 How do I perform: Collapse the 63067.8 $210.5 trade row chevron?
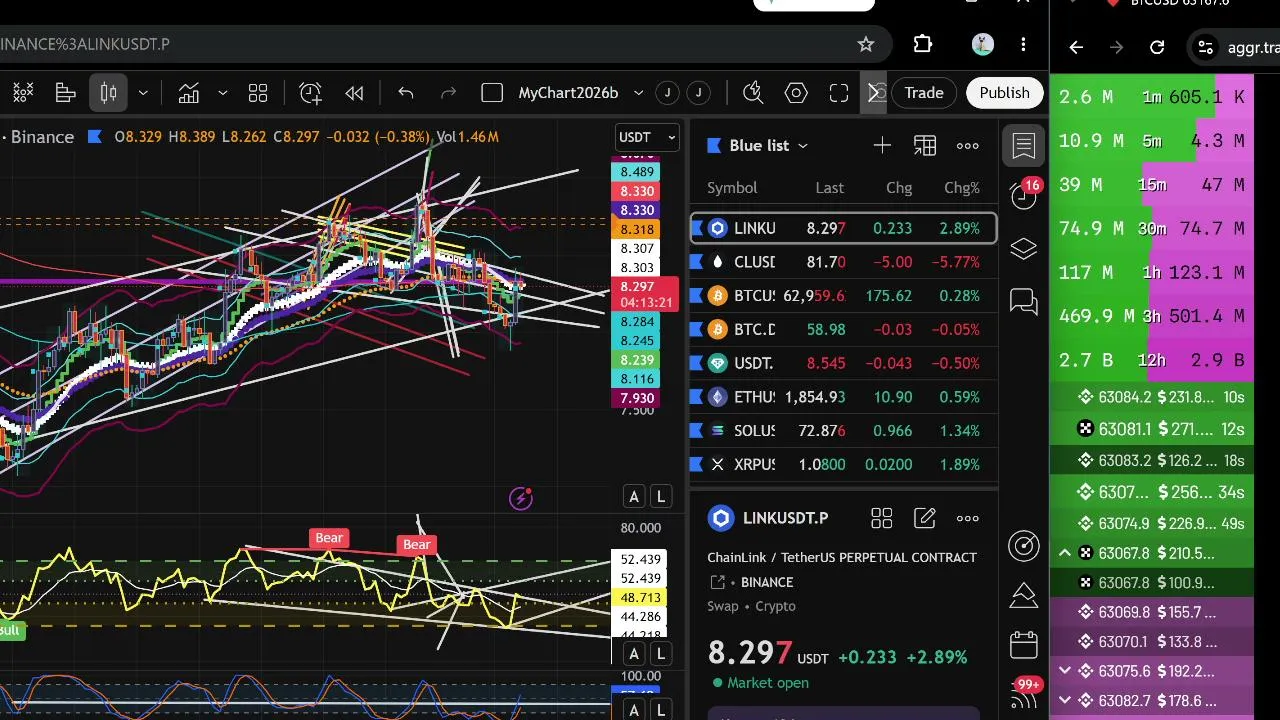pos(1065,553)
